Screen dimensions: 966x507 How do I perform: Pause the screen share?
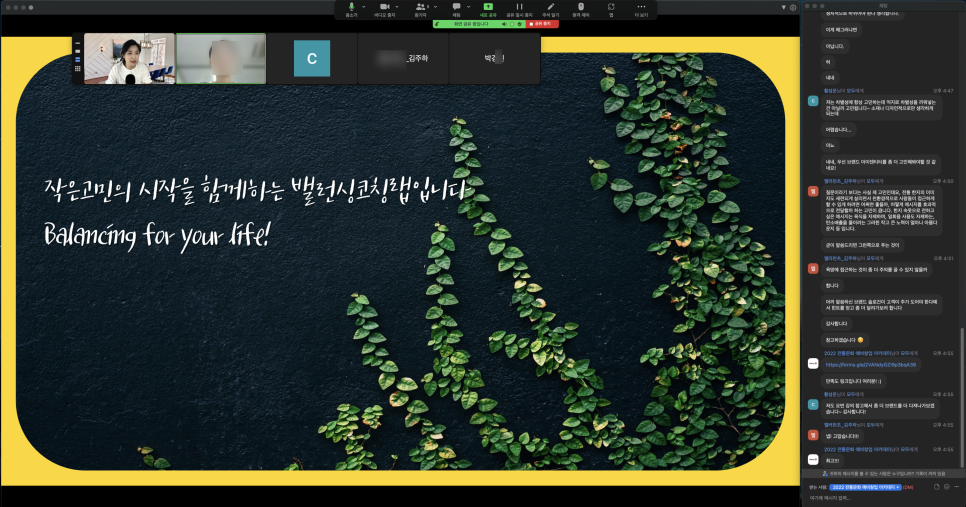(x=519, y=7)
